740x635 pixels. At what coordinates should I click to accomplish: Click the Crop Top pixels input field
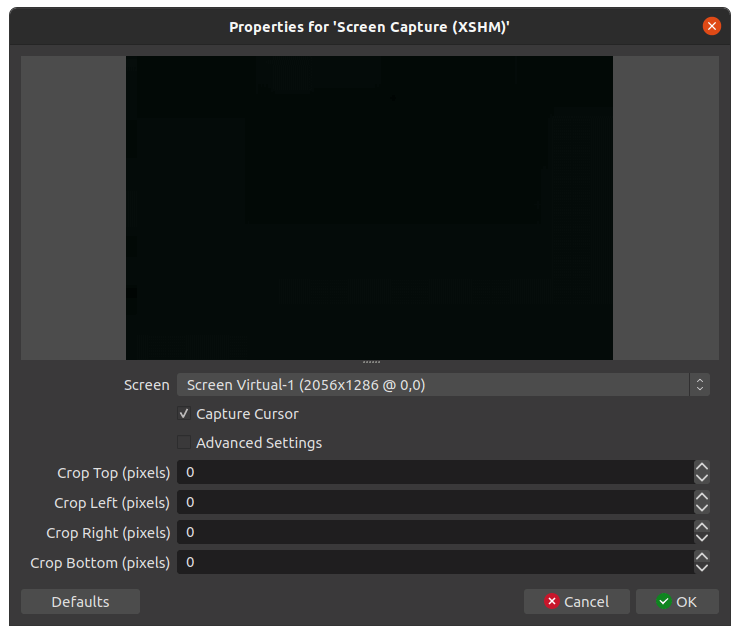[434, 472]
